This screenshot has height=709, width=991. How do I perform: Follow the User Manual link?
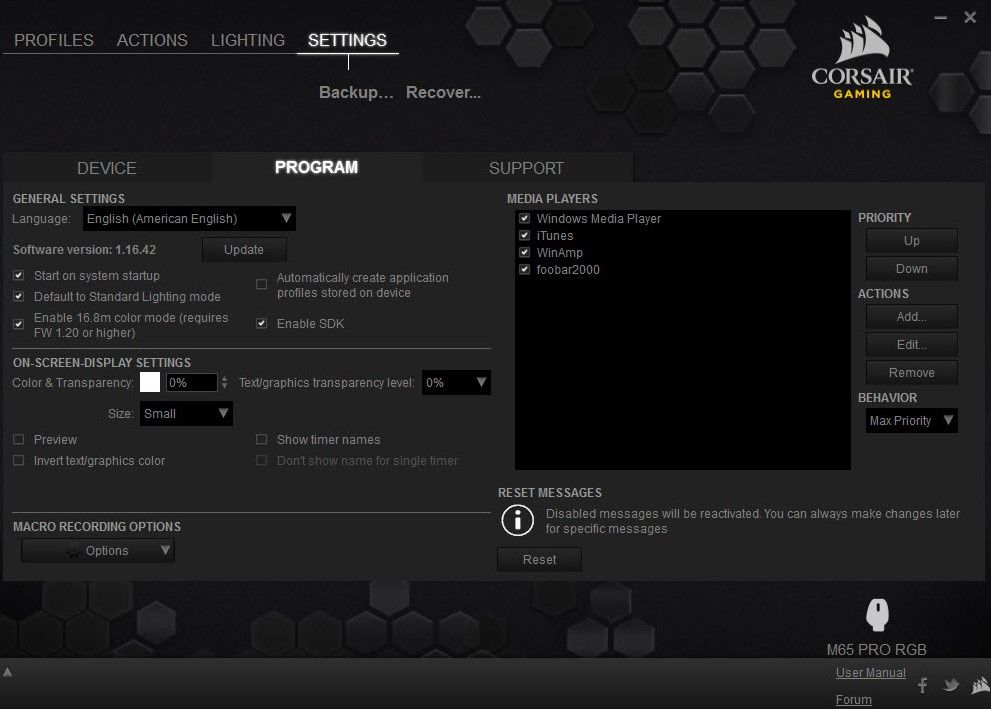pos(870,673)
